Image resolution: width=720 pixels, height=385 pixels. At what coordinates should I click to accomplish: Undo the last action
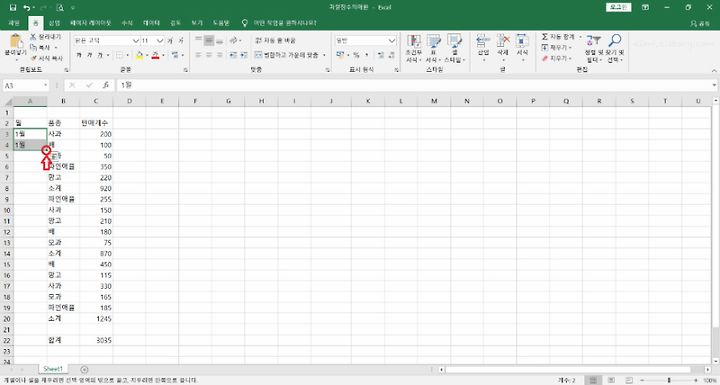[27, 7]
